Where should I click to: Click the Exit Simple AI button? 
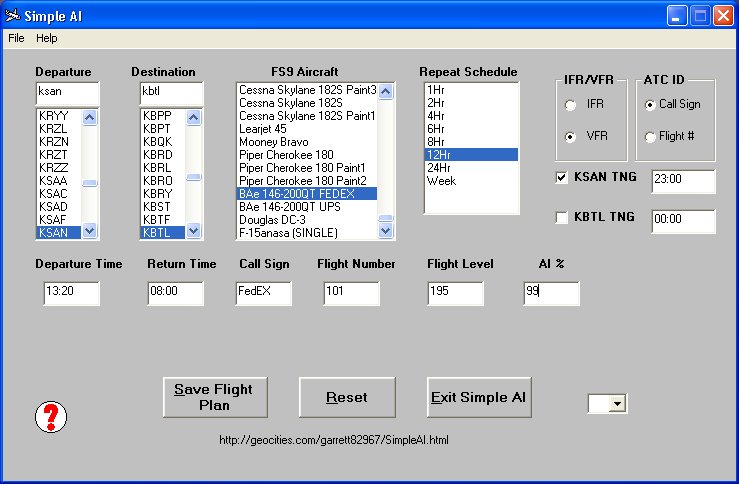[x=478, y=397]
